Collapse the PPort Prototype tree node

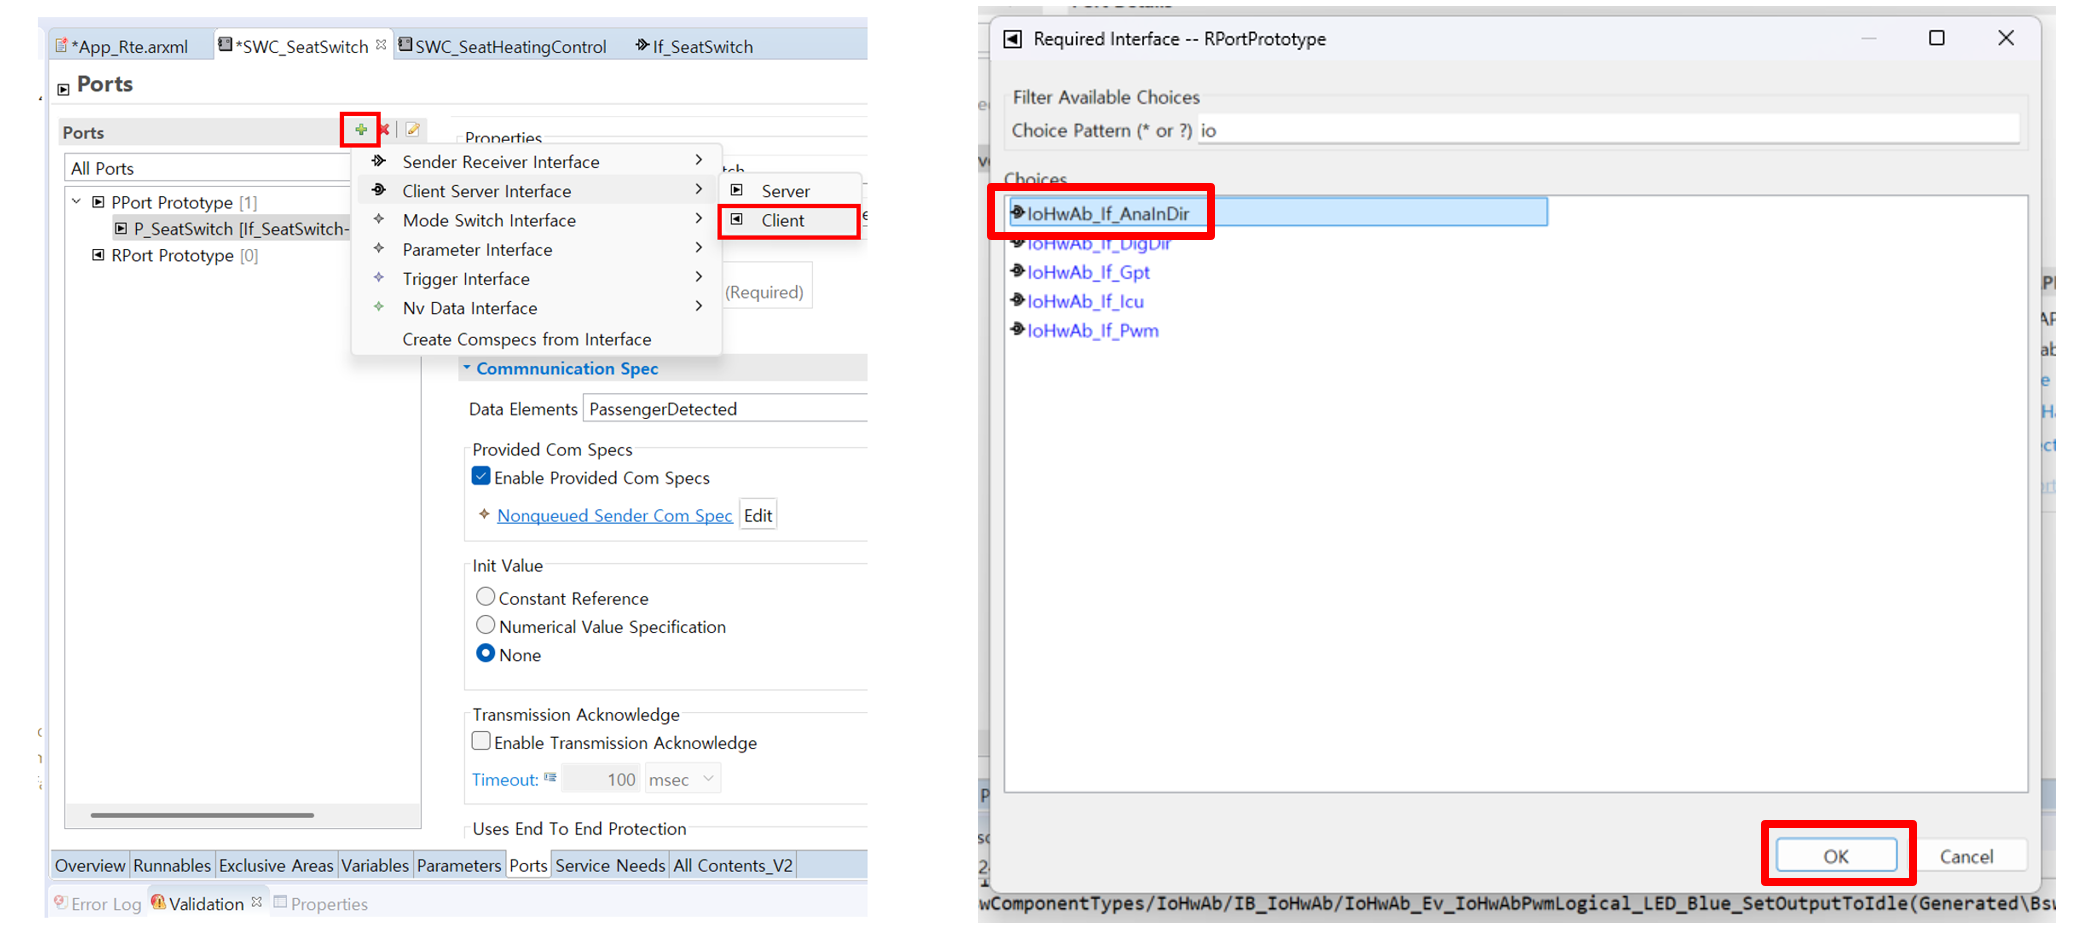coord(76,202)
